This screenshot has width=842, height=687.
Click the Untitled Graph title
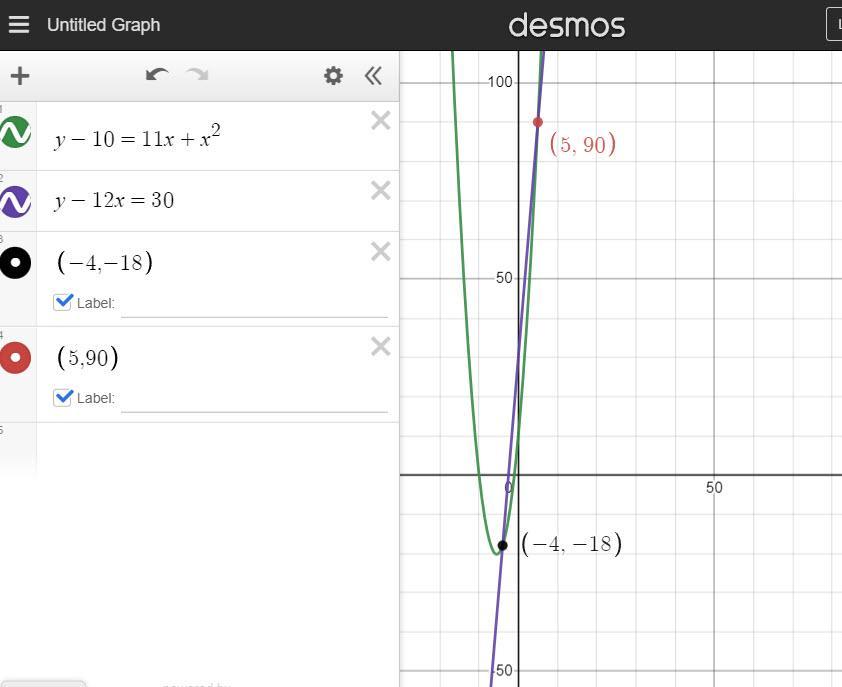click(104, 25)
